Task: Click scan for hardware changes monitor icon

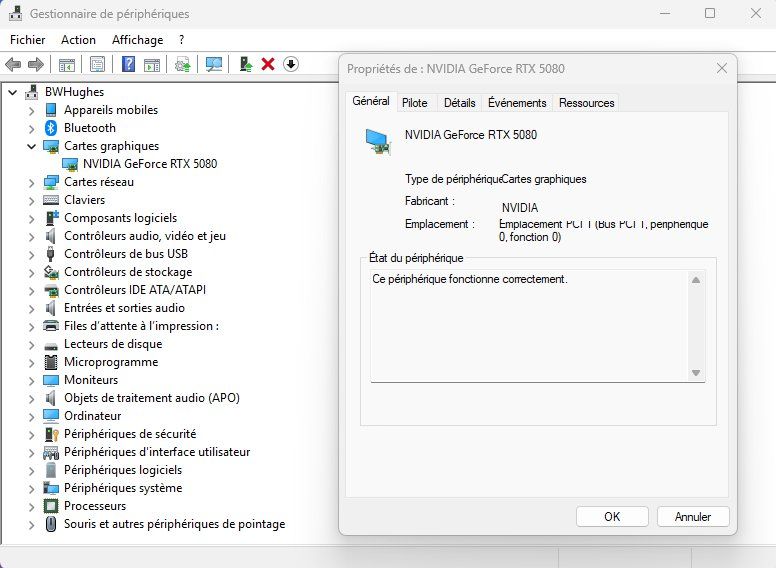Action: [214, 64]
